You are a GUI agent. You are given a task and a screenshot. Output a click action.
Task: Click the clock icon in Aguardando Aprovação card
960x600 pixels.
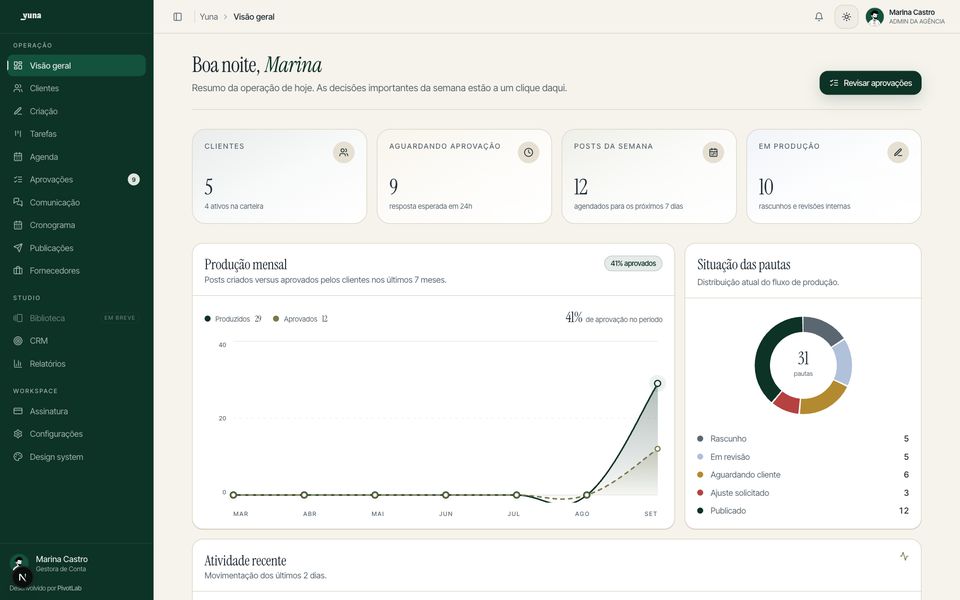(528, 152)
